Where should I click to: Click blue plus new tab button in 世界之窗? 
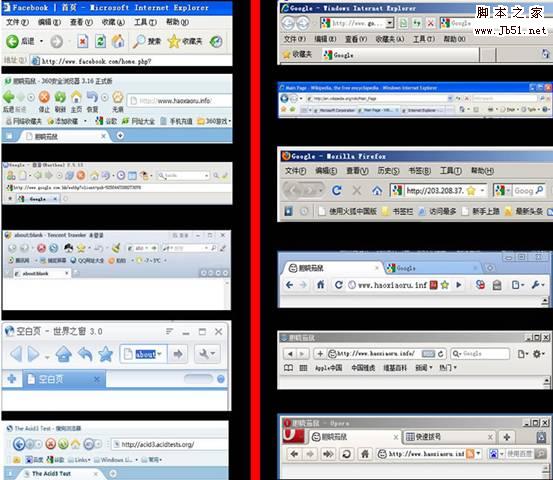pyautogui.click(x=12, y=379)
